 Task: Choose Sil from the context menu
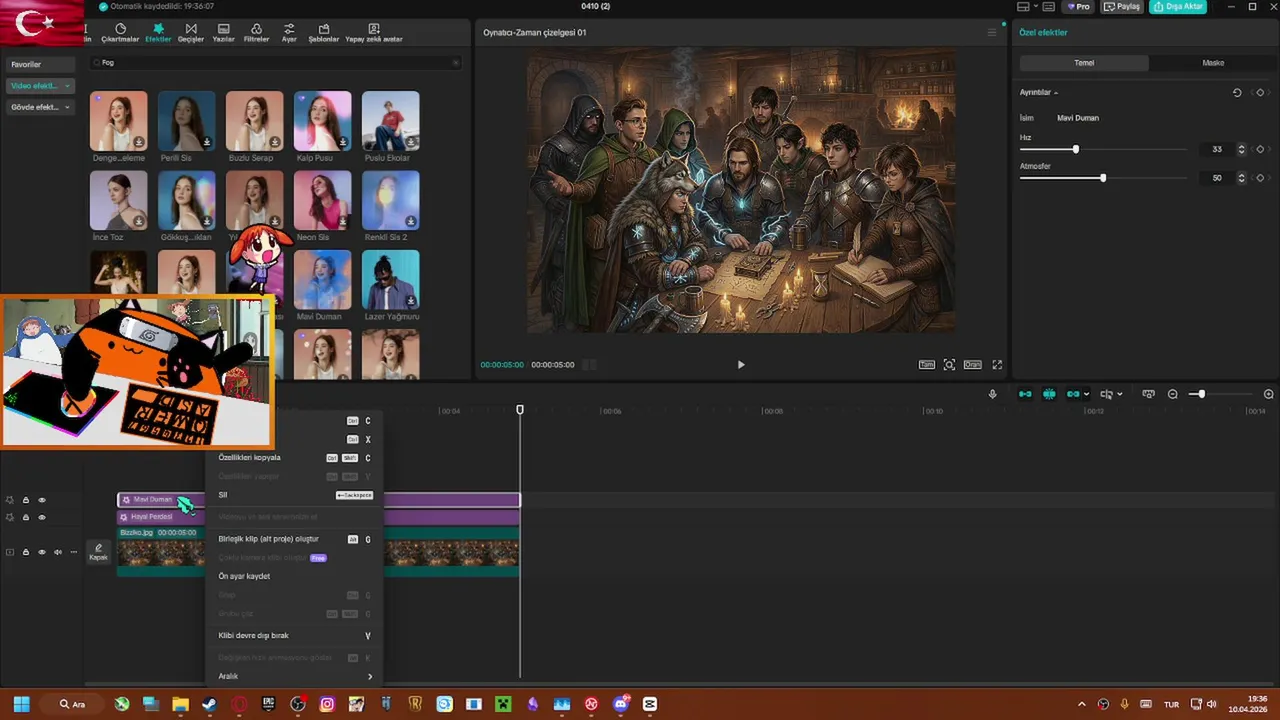295,495
